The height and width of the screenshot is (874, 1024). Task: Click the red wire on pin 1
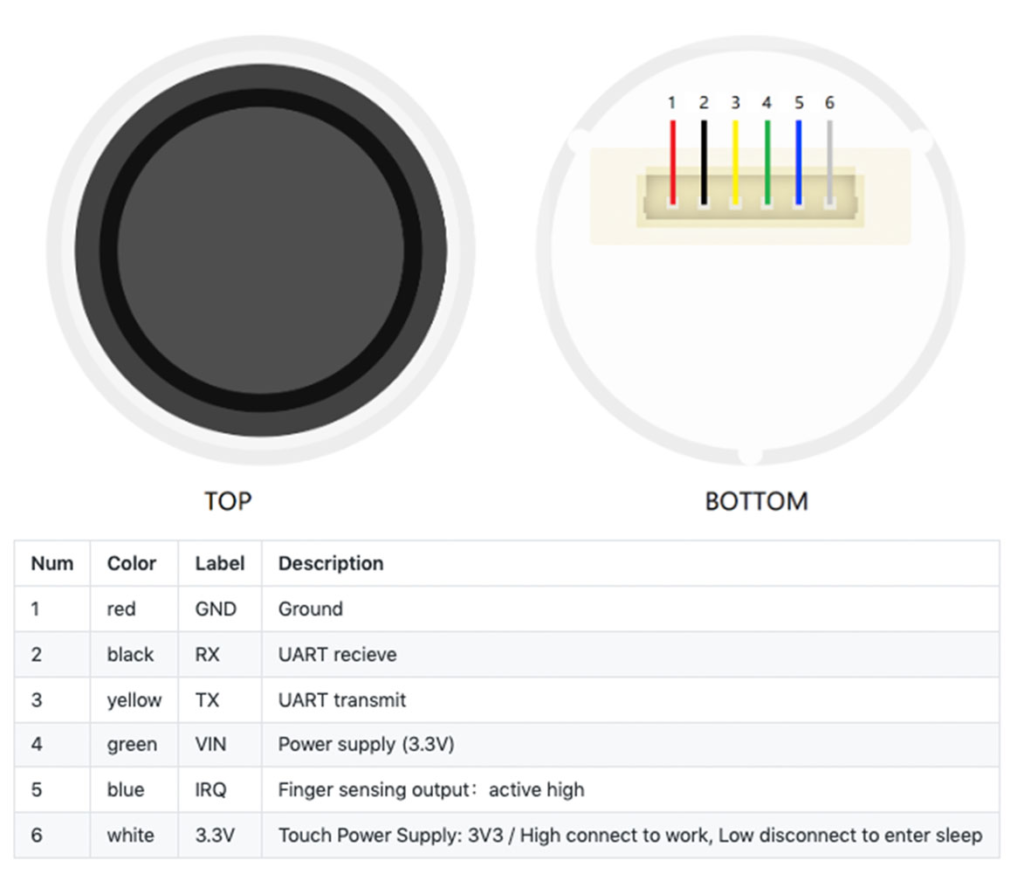pos(672,162)
